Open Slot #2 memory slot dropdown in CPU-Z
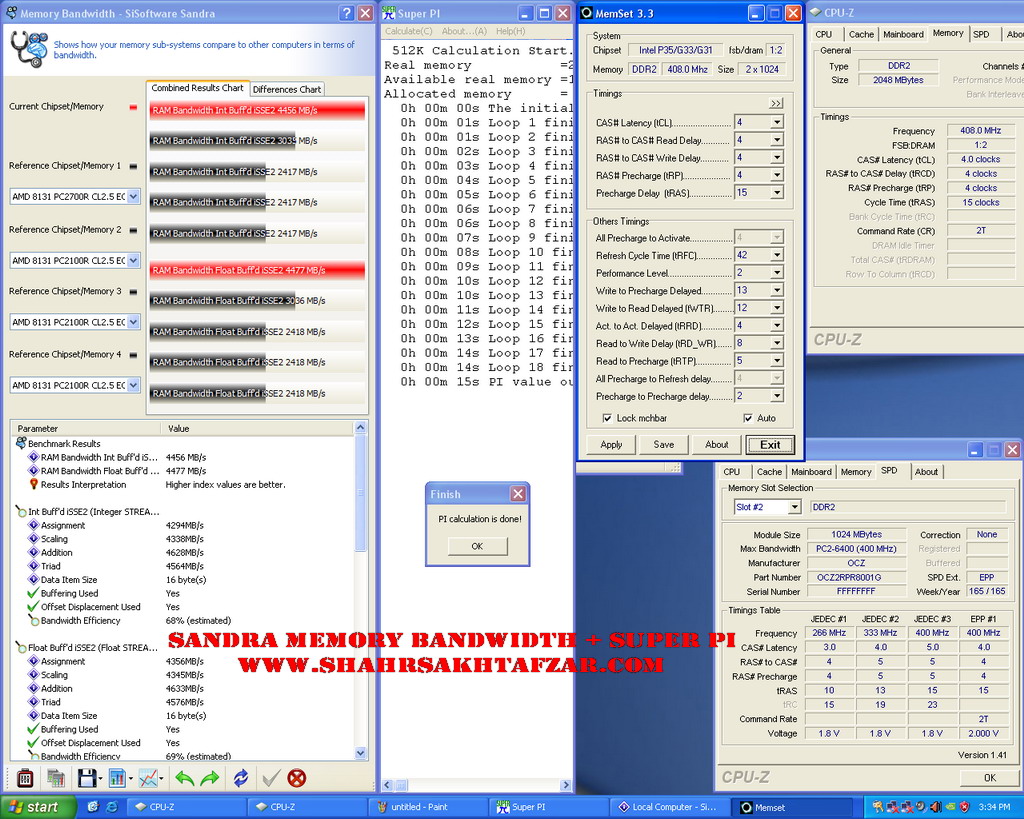Viewport: 1024px width, 819px height. 794,507
